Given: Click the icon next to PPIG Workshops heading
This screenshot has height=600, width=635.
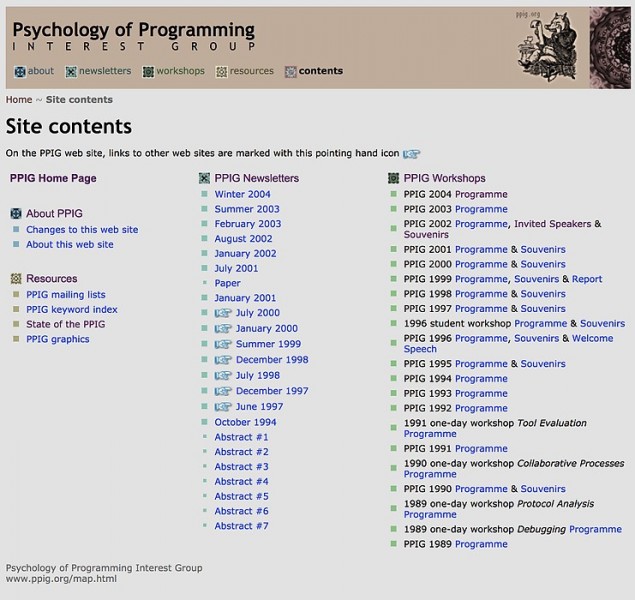Looking at the screenshot, I should [x=394, y=179].
